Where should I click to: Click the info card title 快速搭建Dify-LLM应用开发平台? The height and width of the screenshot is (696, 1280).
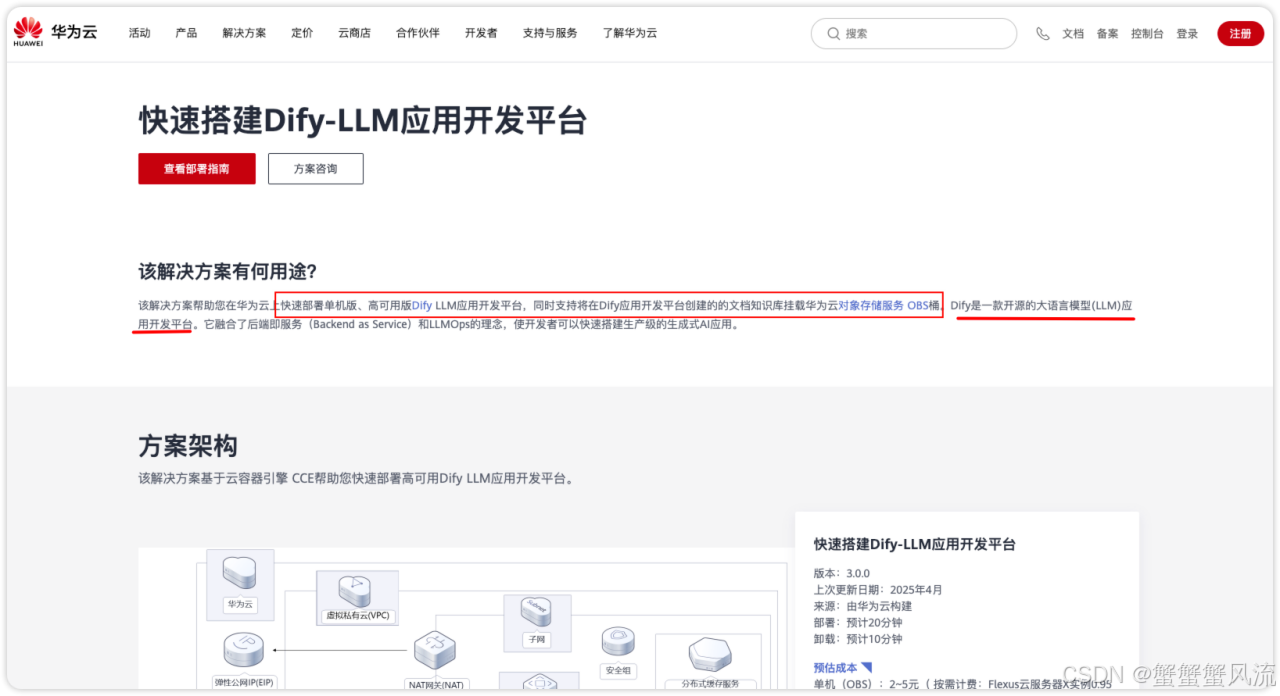coord(915,544)
